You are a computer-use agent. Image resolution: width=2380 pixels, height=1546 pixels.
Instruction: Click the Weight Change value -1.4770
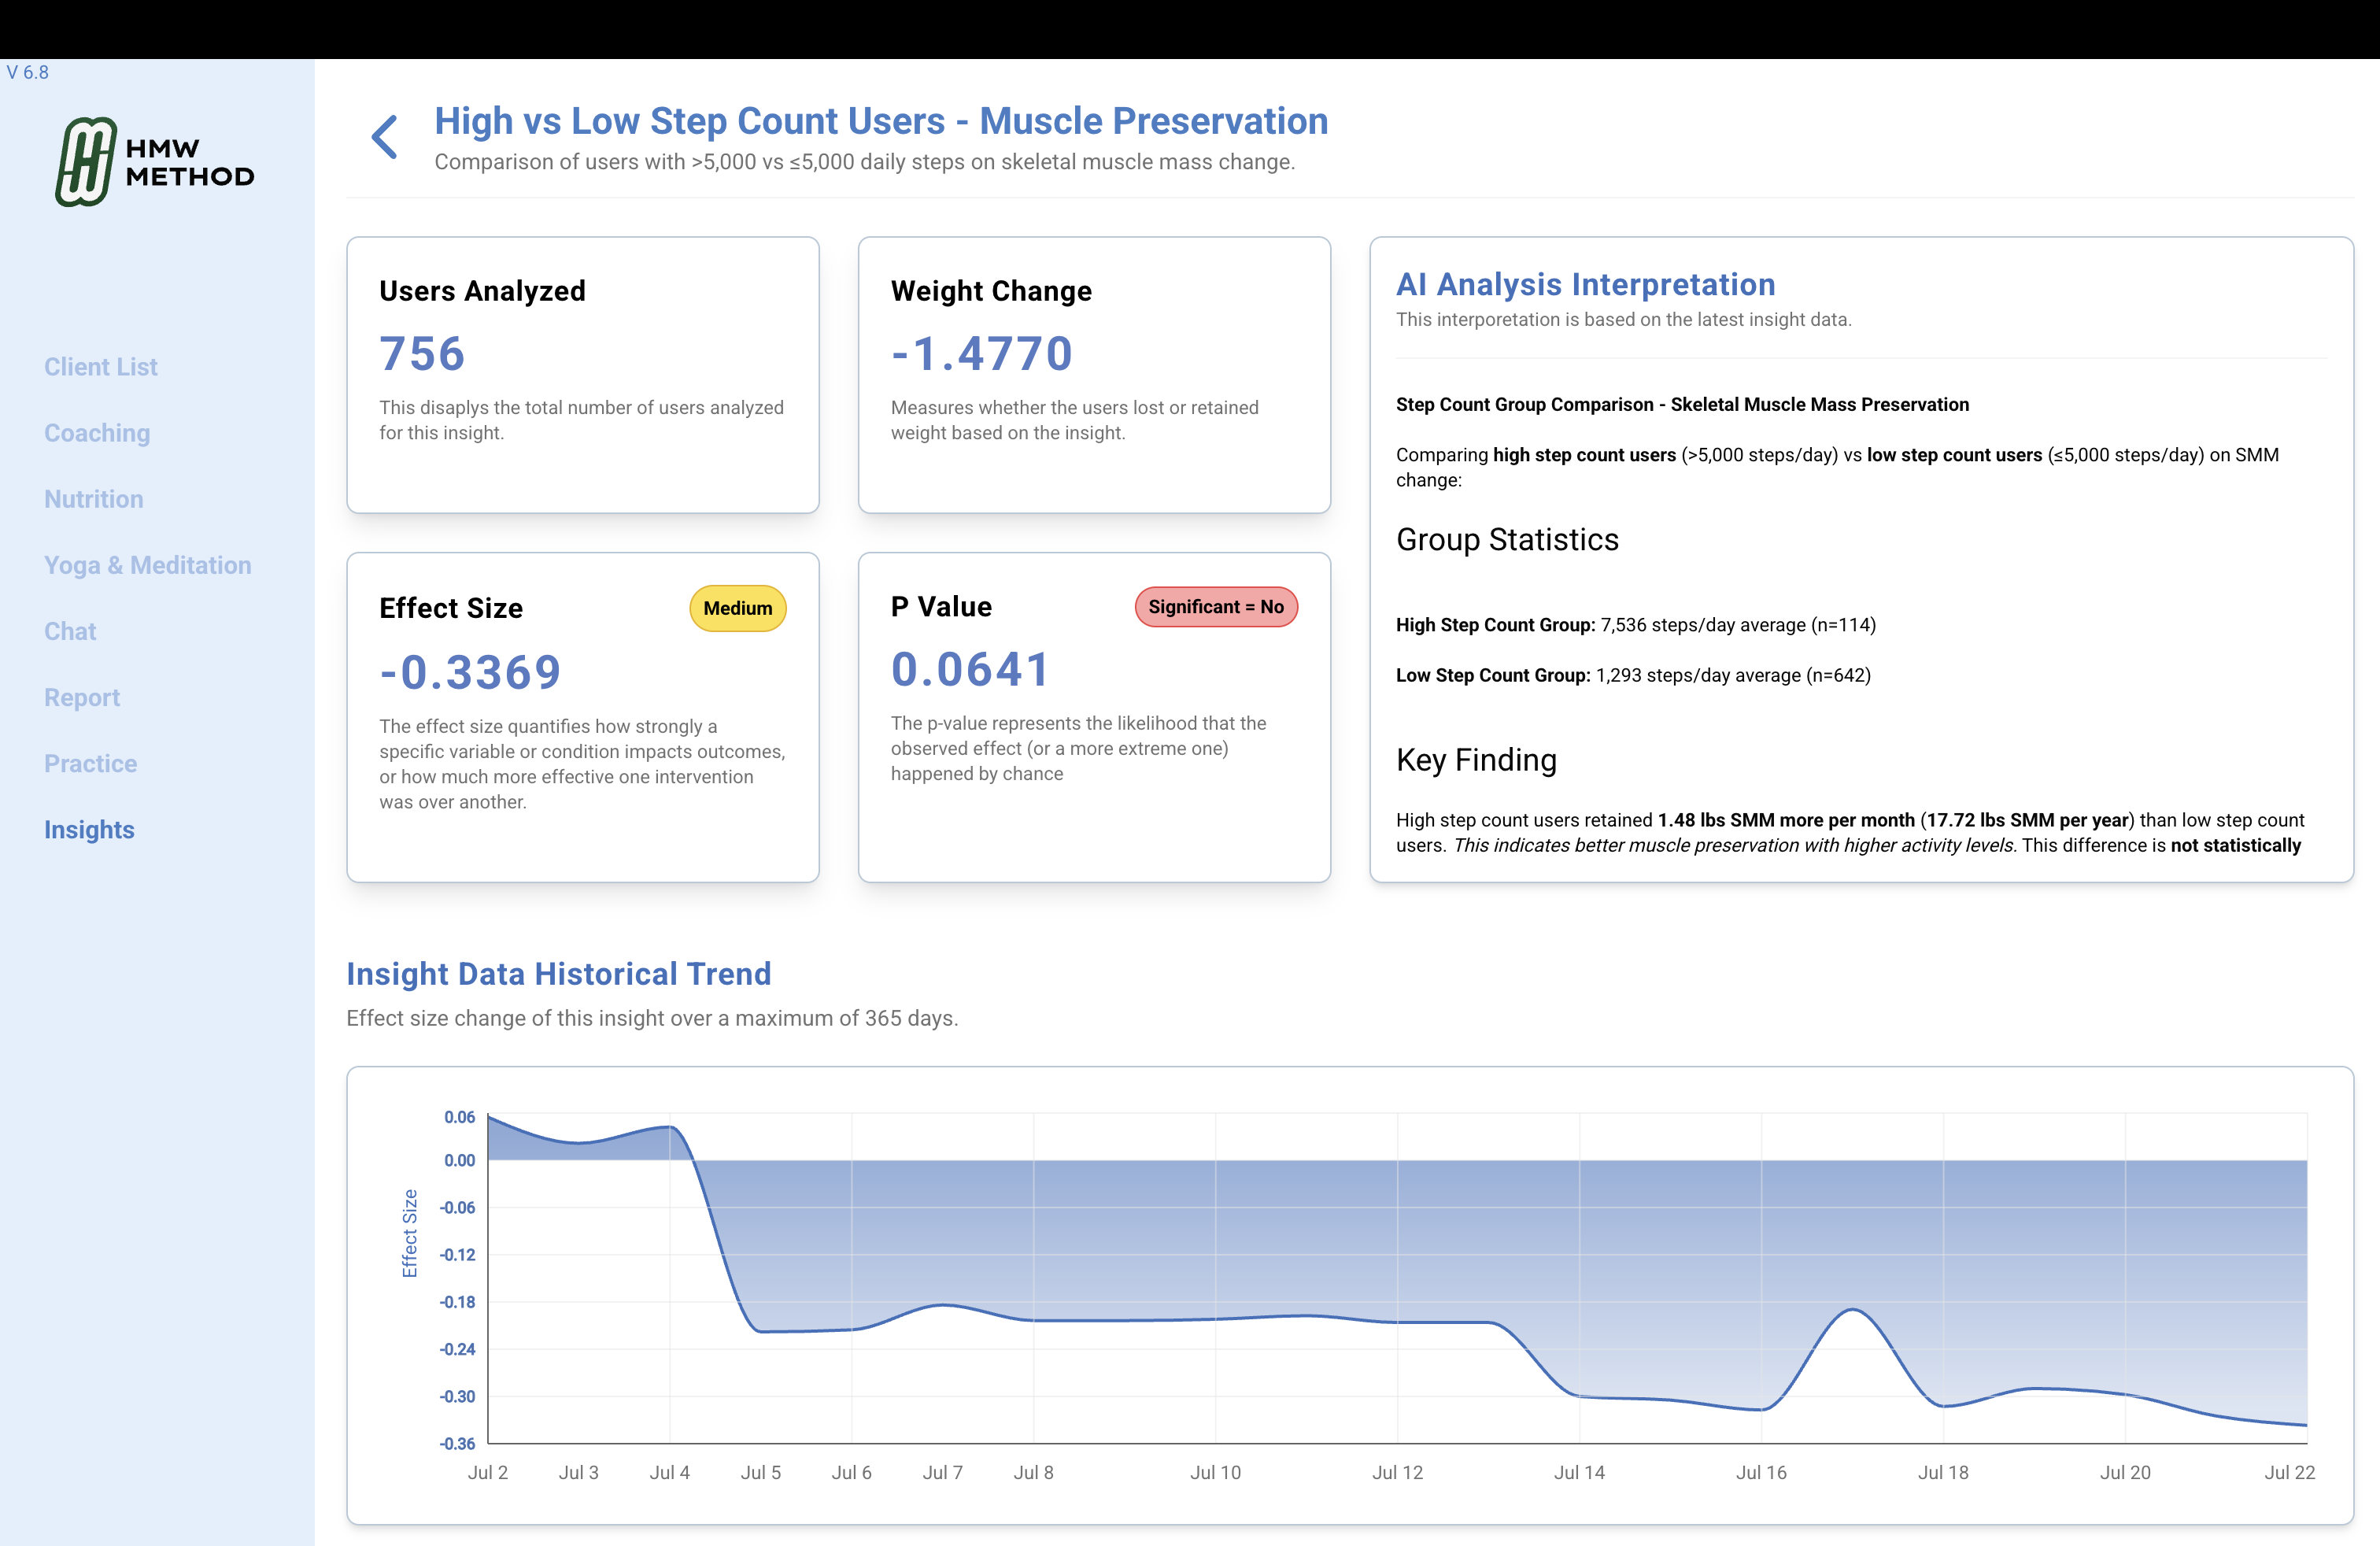coord(981,353)
